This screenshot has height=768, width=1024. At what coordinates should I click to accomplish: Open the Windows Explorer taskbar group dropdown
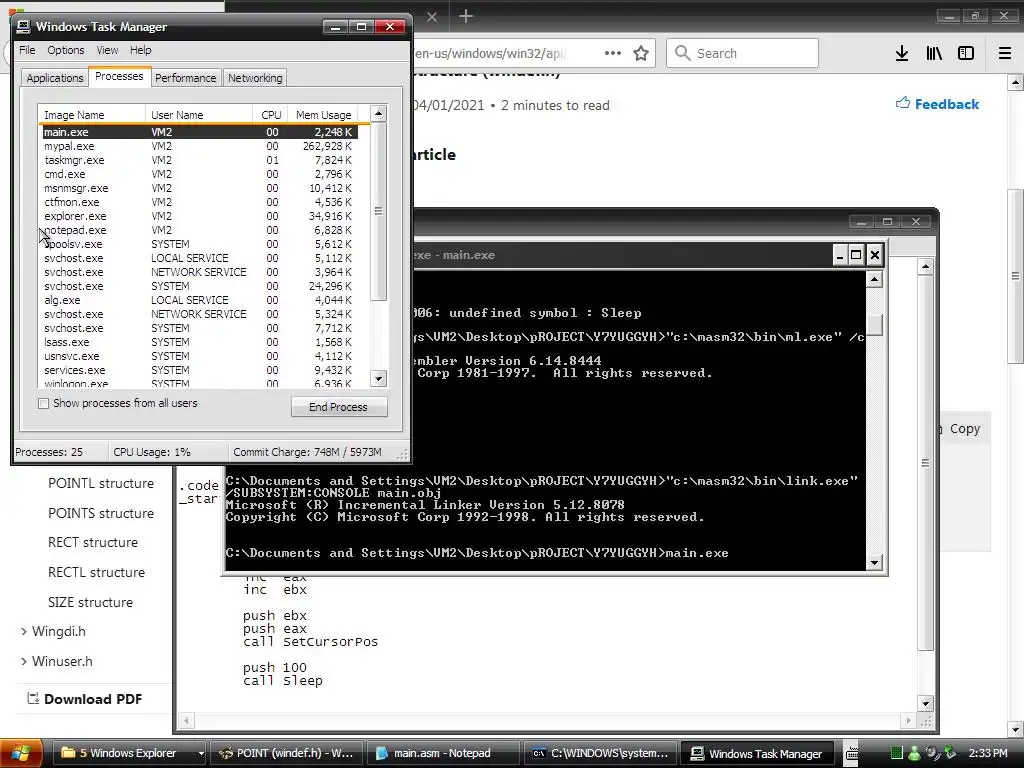201,754
